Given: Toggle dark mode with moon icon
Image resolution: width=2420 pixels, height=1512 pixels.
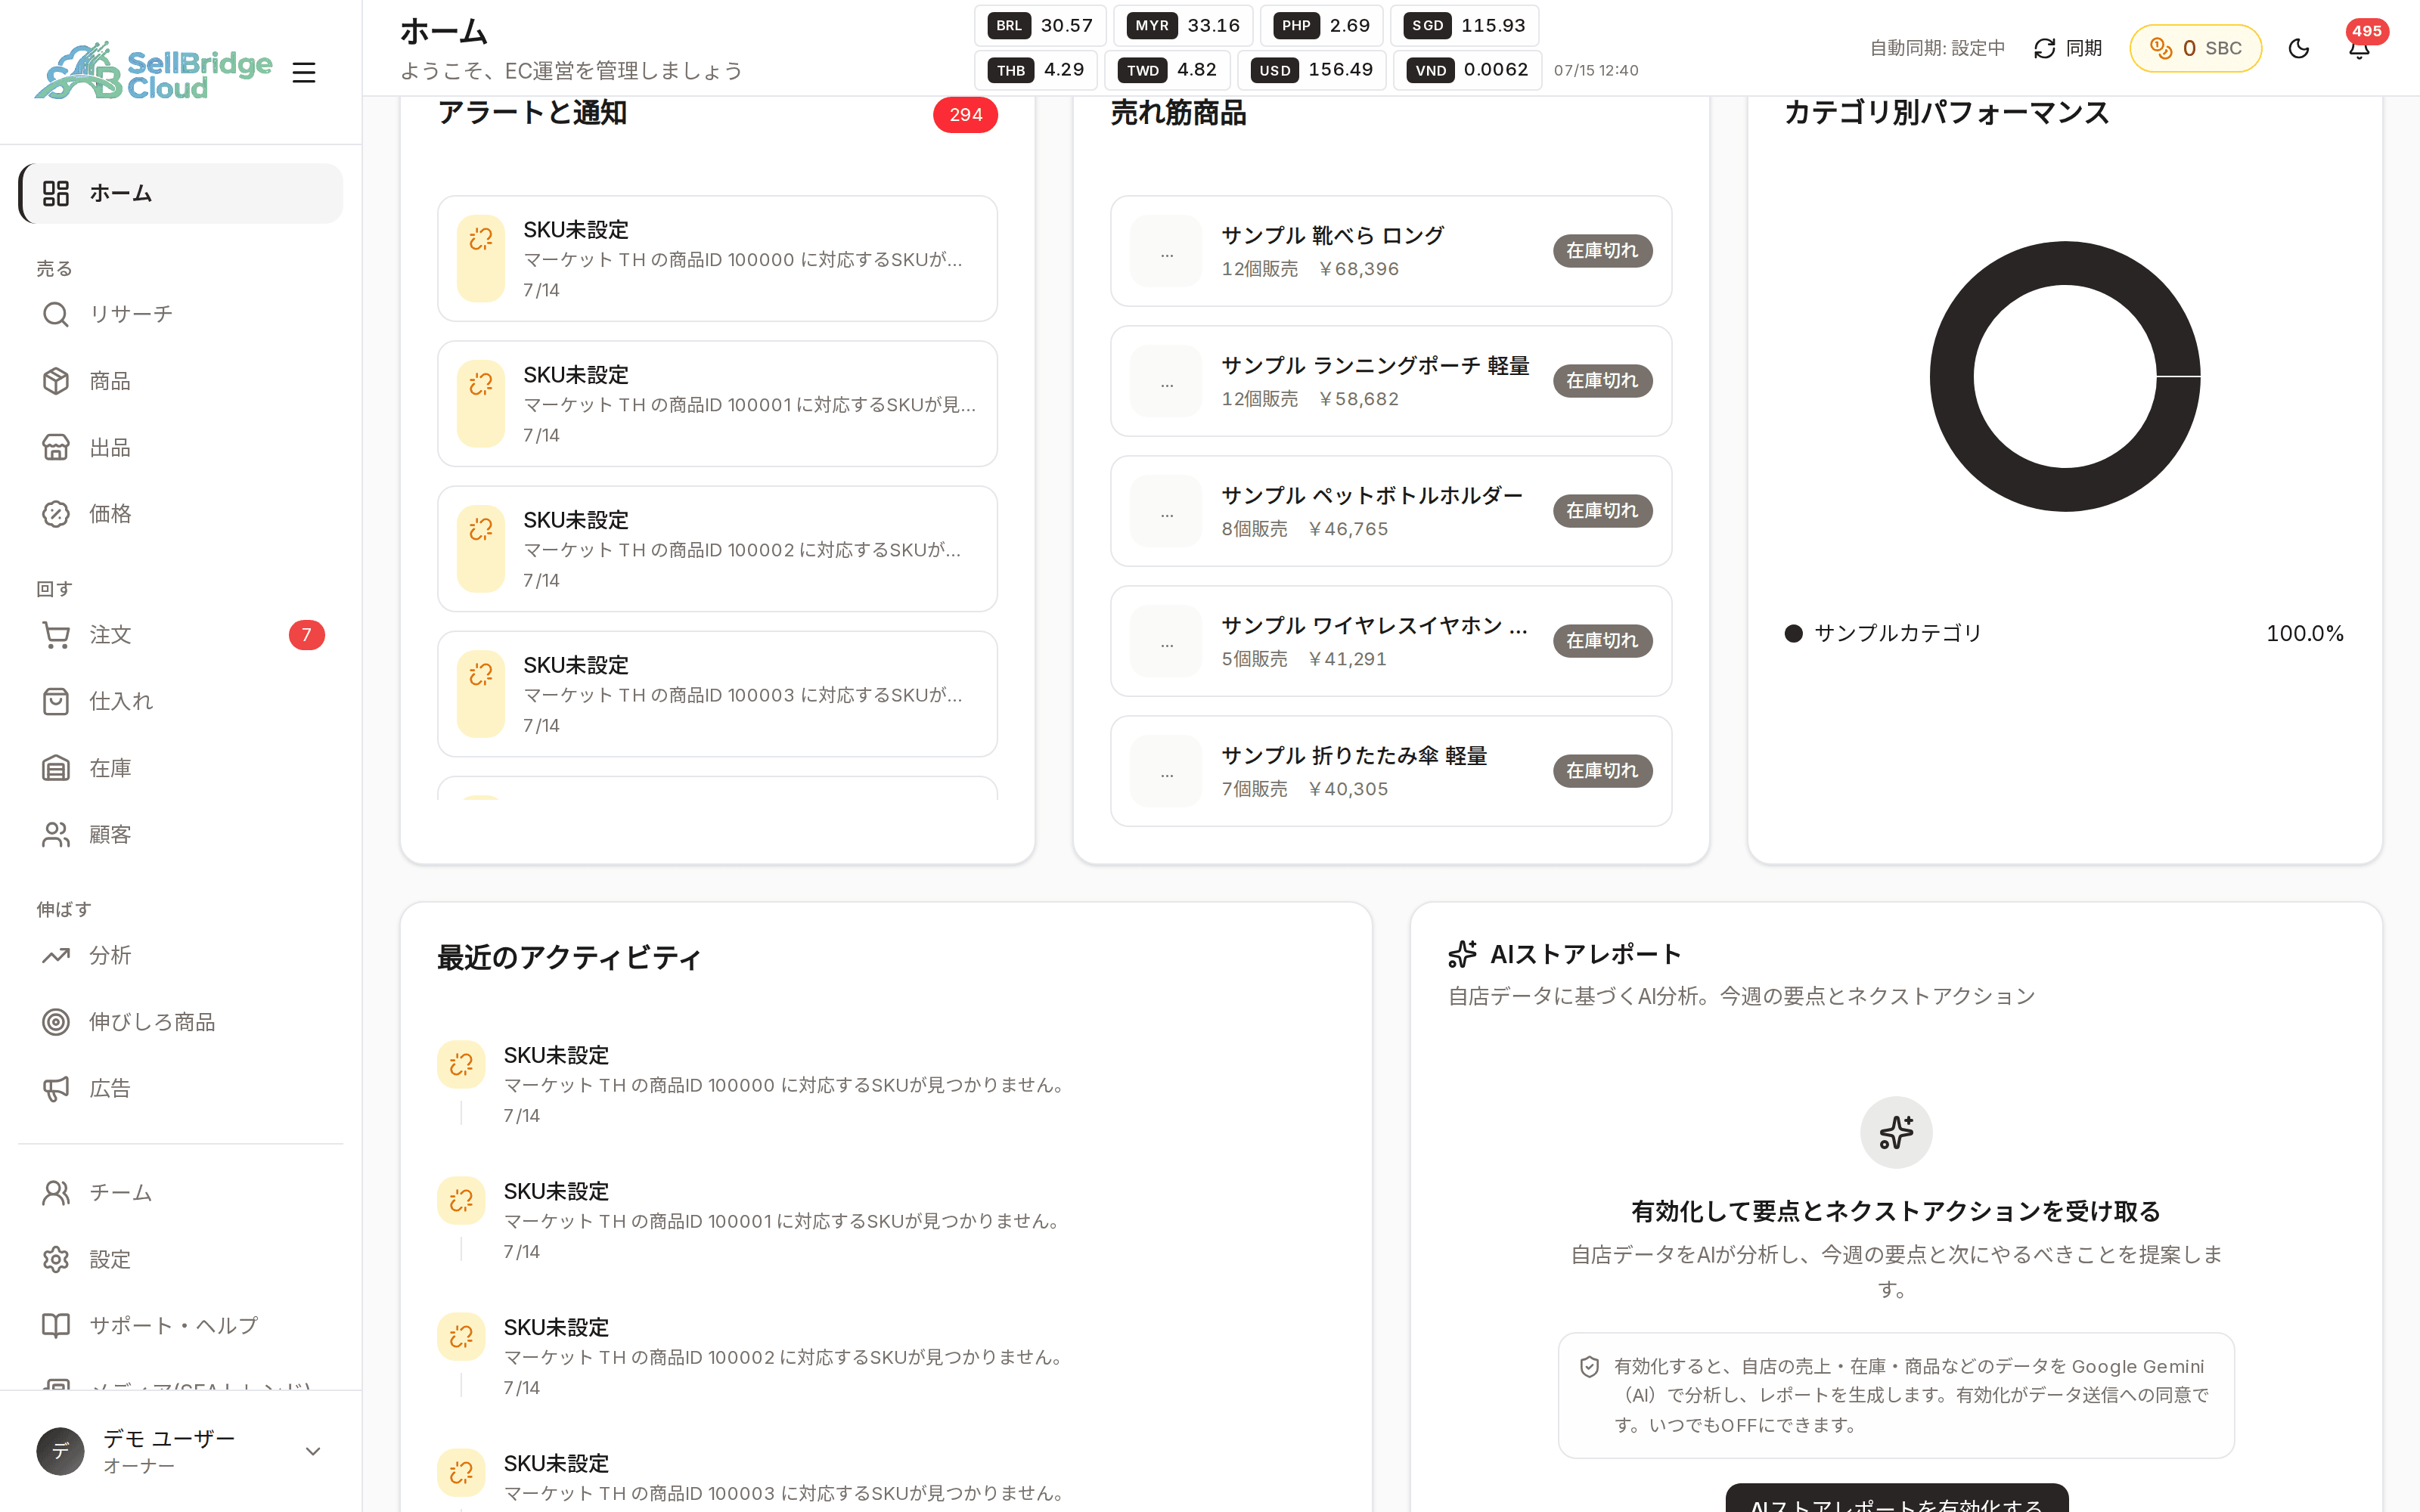Looking at the screenshot, I should (x=2299, y=48).
